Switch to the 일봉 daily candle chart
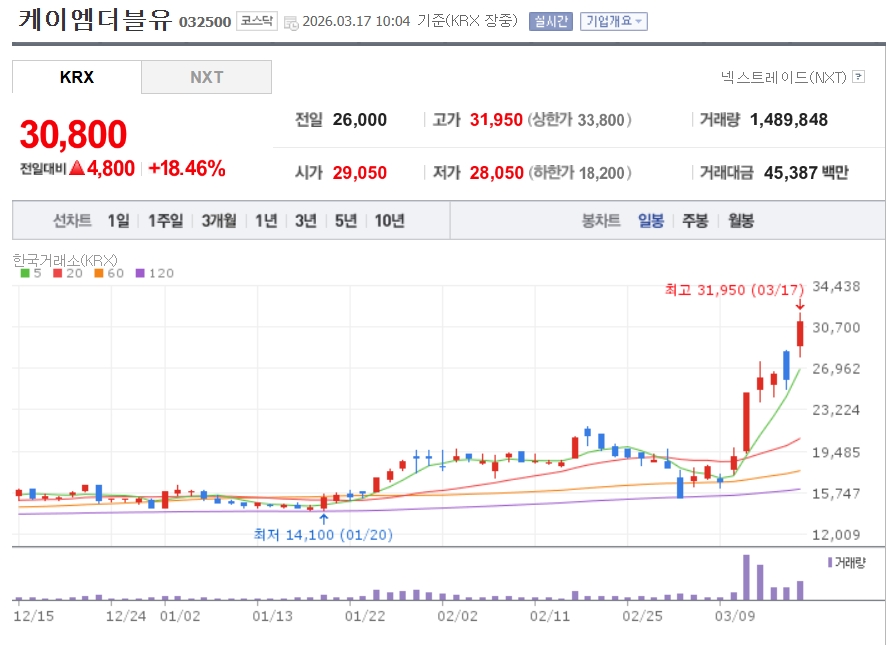This screenshot has height=645, width=886. click(651, 221)
